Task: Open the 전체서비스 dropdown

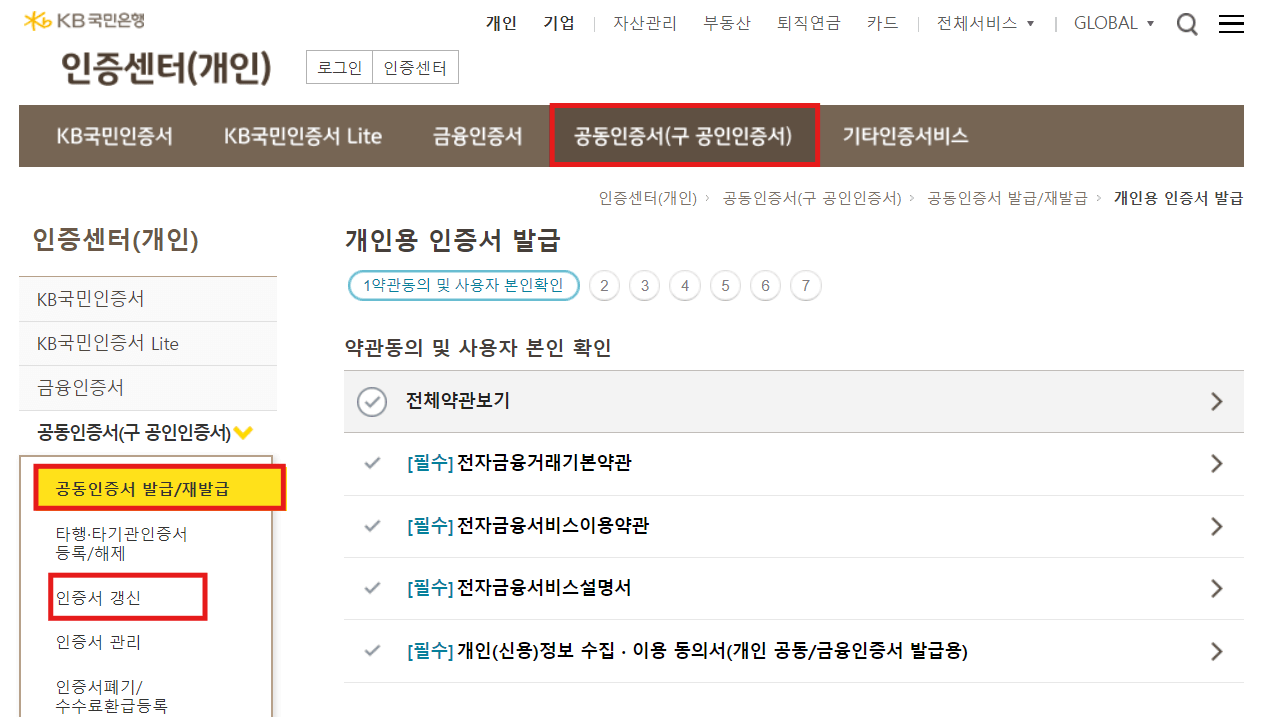Action: (x=985, y=23)
